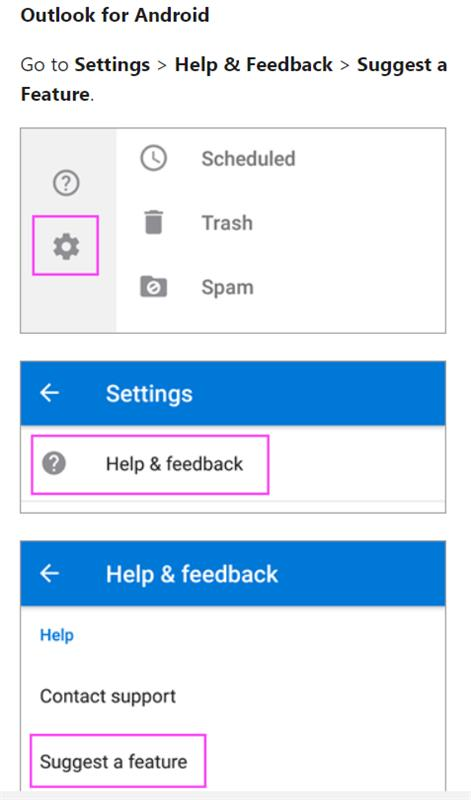This screenshot has height=800, width=471.
Task: Open the Trash folder label
Action: pos(227,223)
